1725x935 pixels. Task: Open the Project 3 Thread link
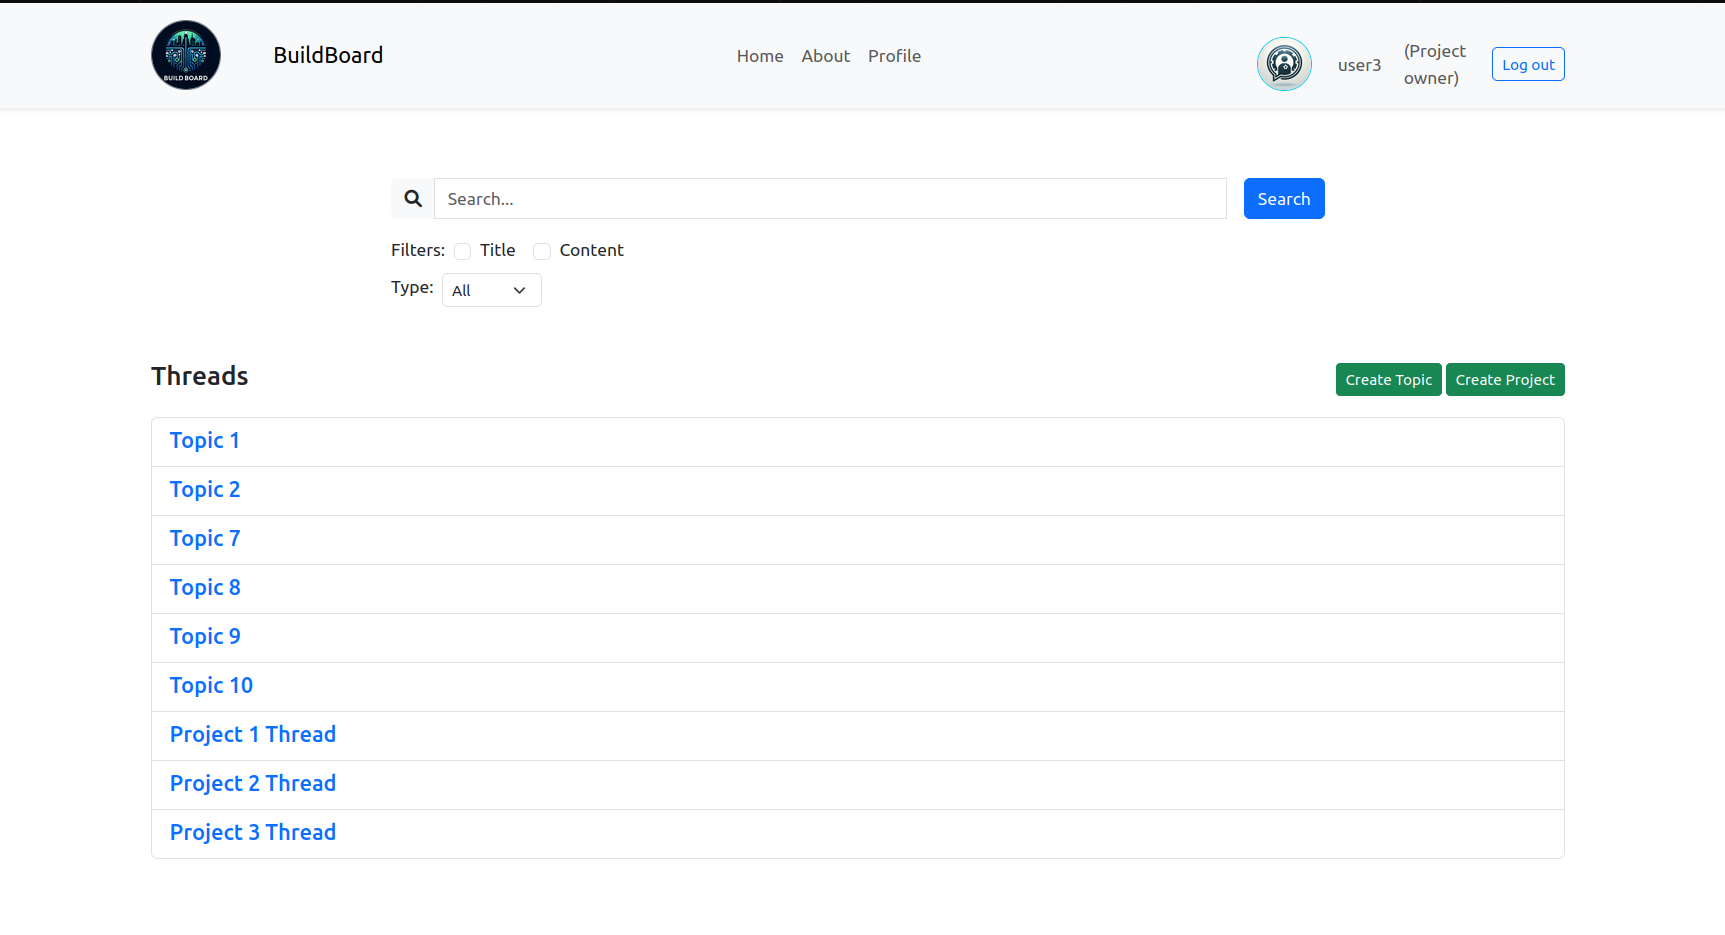coord(253,833)
